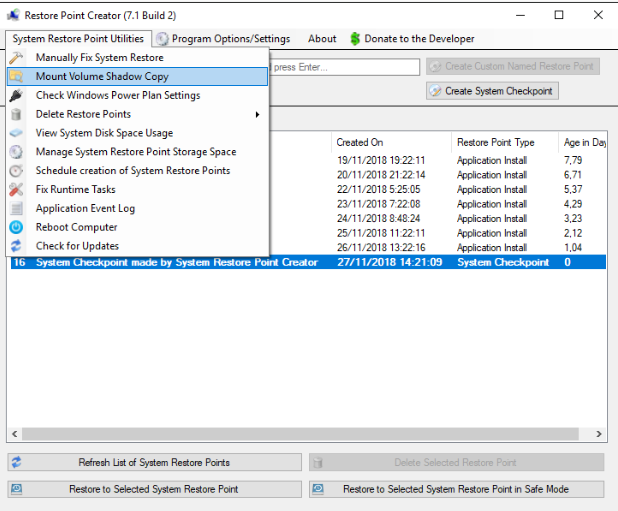Open the About menu
This screenshot has width=618, height=511.
click(322, 39)
